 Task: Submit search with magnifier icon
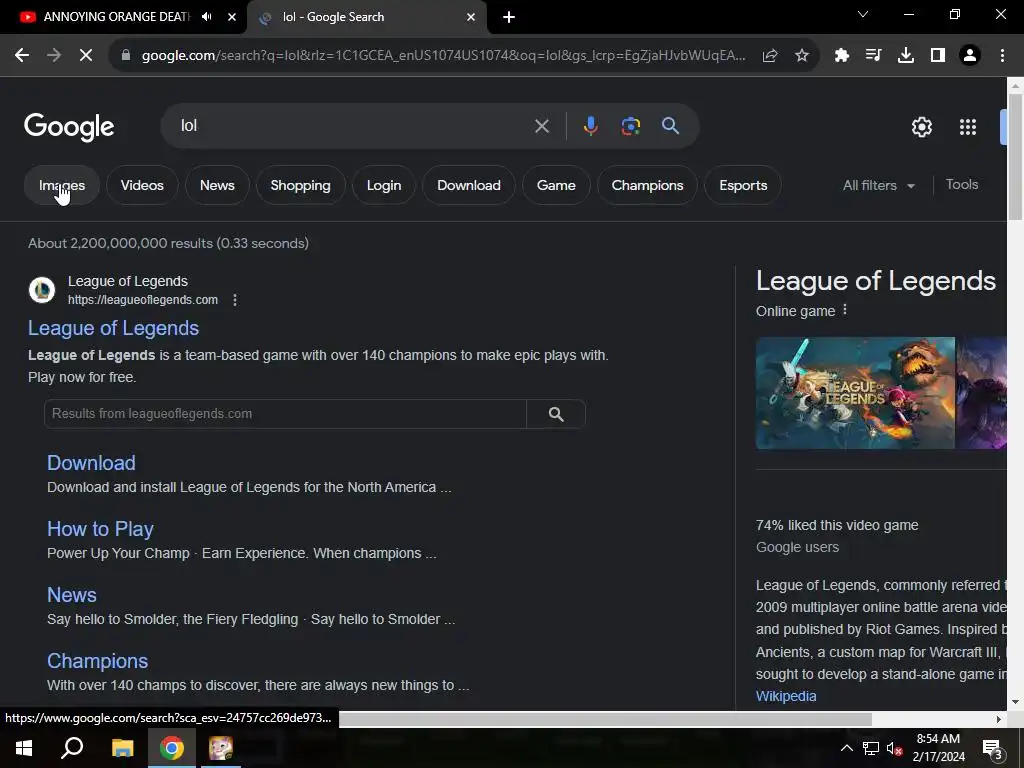tap(671, 126)
